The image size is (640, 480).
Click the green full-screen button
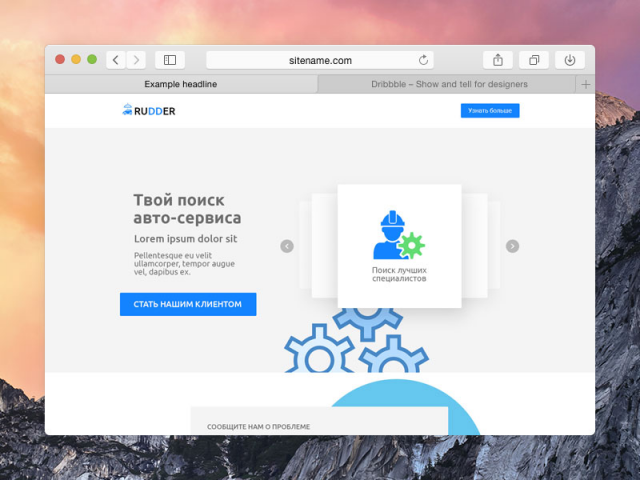[x=92, y=60]
